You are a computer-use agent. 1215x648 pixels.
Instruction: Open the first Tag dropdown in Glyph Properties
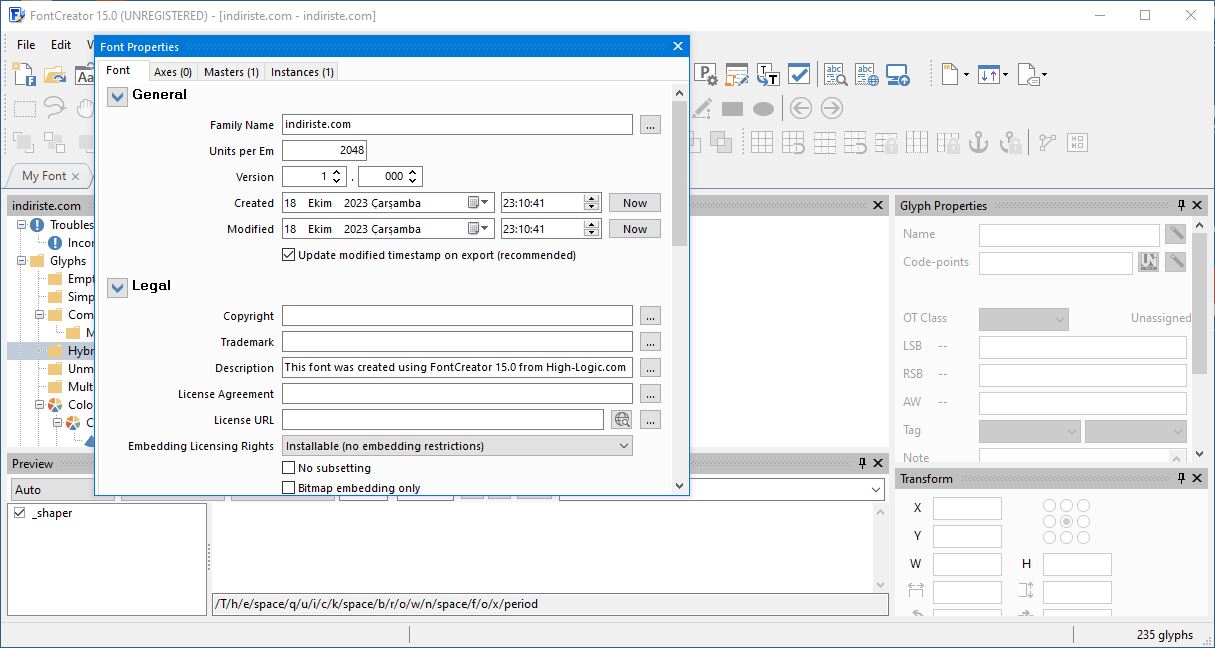point(1030,431)
